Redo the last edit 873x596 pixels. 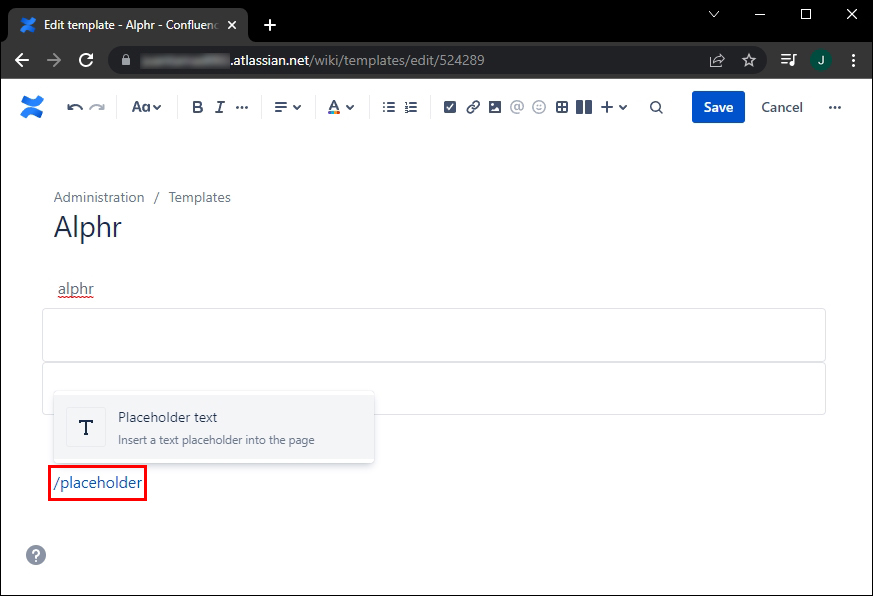[x=97, y=107]
